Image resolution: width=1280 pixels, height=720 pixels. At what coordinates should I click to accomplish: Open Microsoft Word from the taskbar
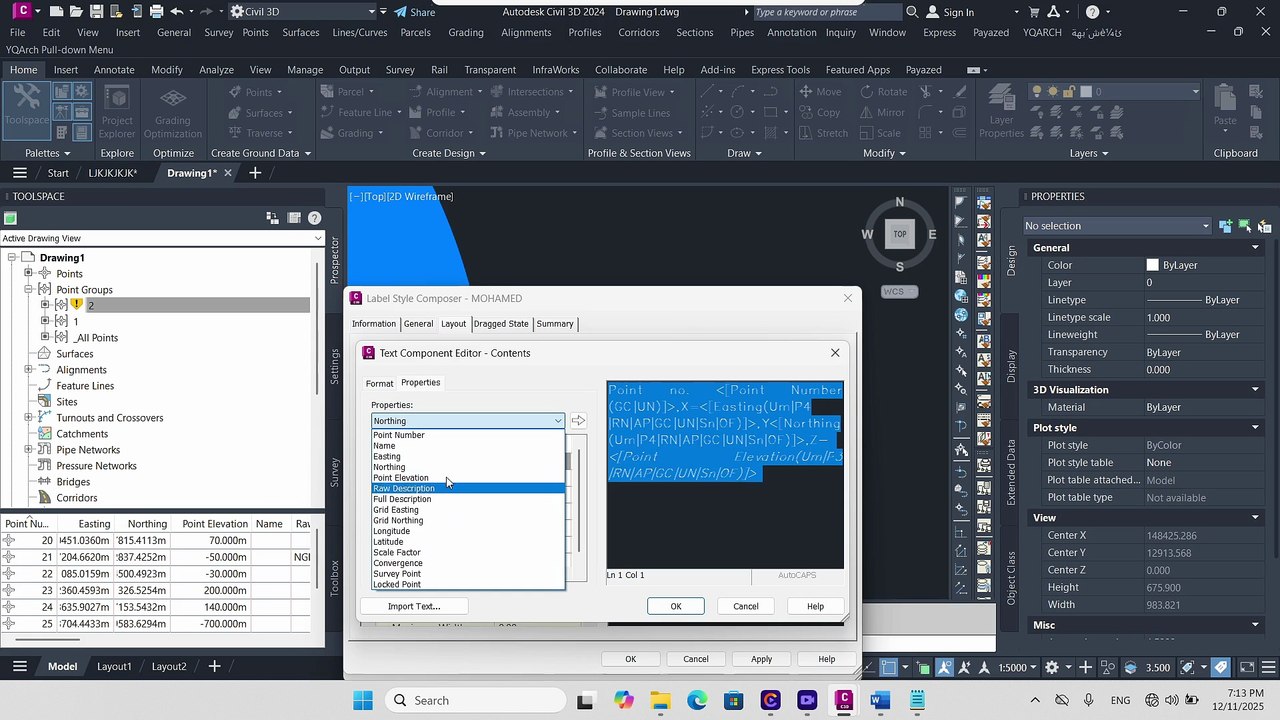[880, 700]
